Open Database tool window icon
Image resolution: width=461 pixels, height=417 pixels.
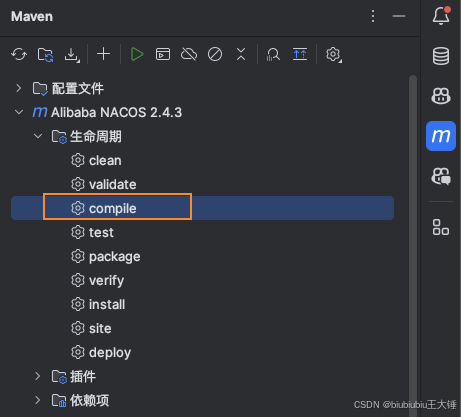[441, 56]
